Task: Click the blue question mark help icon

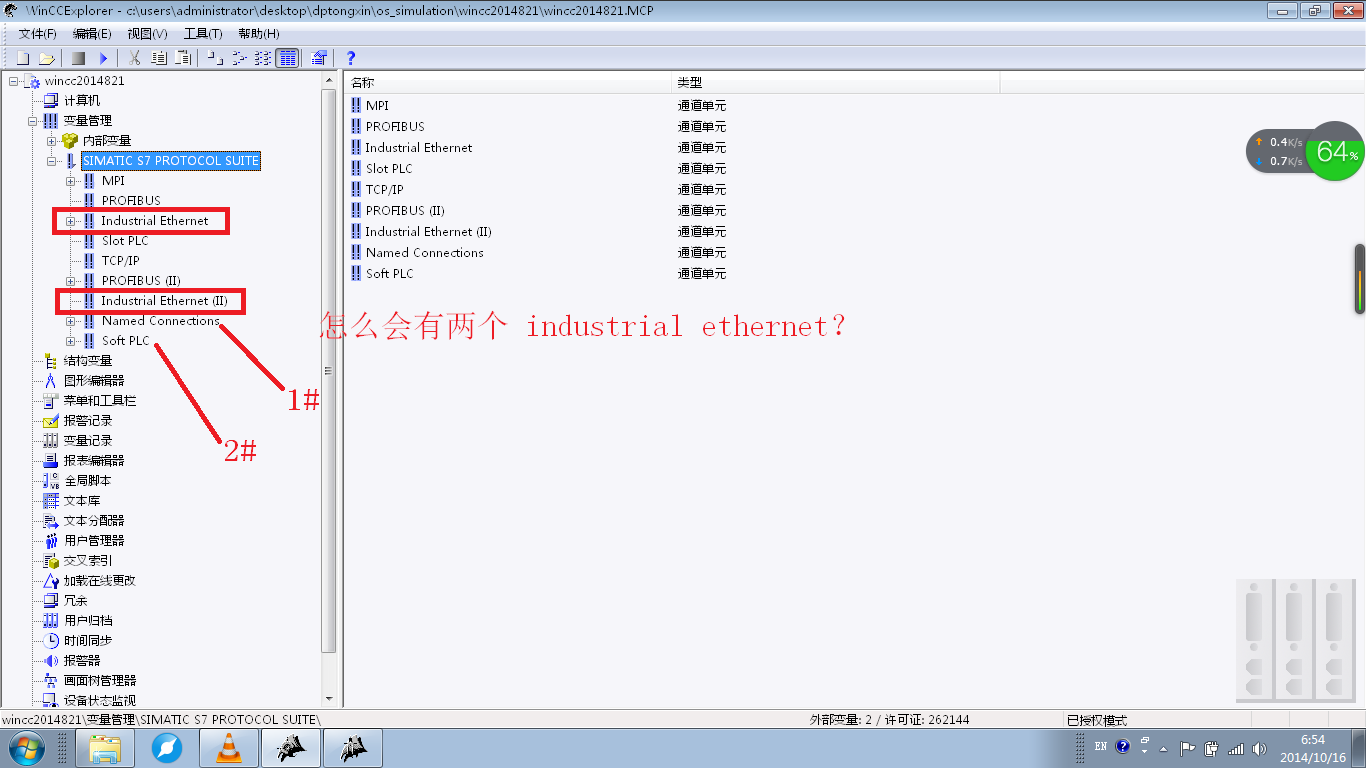Action: (x=351, y=58)
